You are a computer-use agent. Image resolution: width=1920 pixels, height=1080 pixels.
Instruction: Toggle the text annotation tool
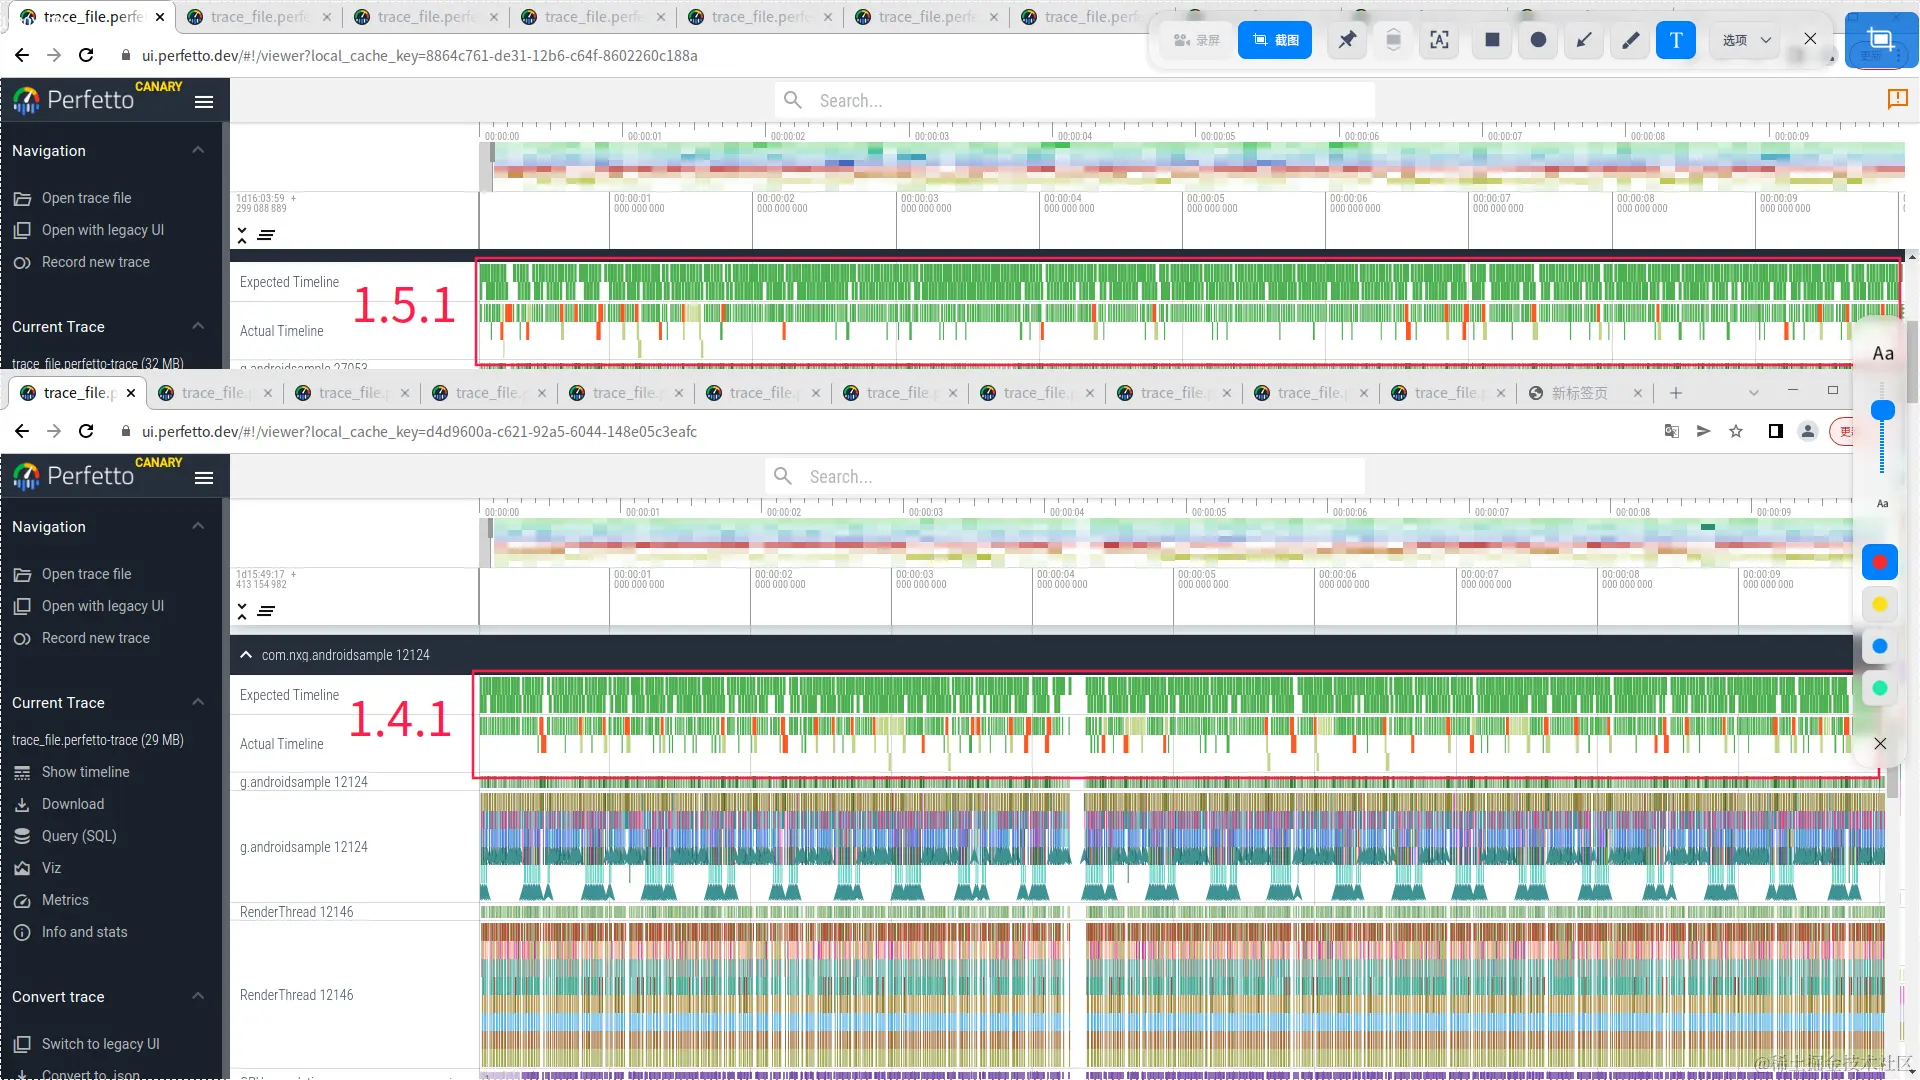click(x=1676, y=40)
